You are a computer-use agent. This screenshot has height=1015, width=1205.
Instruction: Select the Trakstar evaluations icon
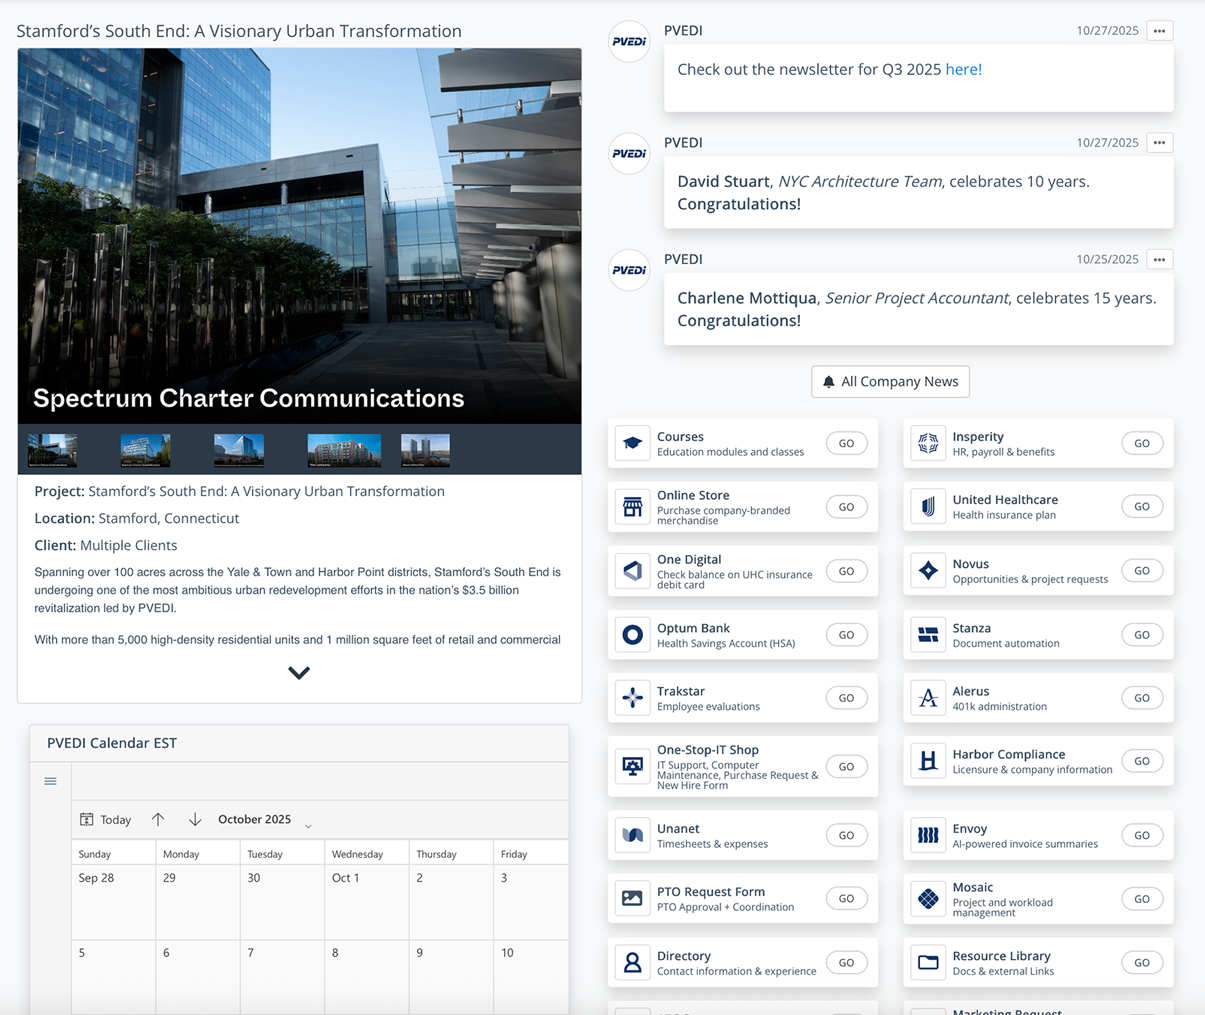point(632,697)
